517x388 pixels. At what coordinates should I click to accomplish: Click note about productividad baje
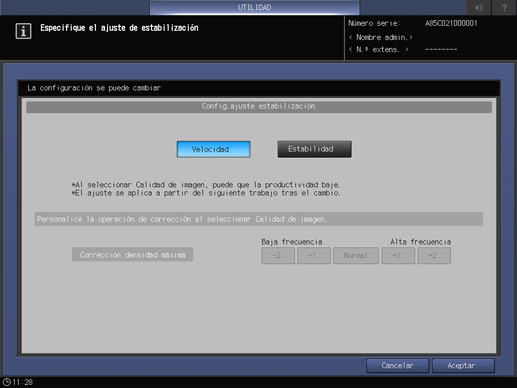[x=206, y=185]
